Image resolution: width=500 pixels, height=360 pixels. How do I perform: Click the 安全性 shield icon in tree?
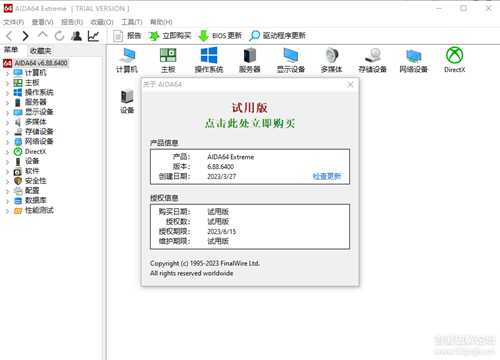pyautogui.click(x=18, y=181)
